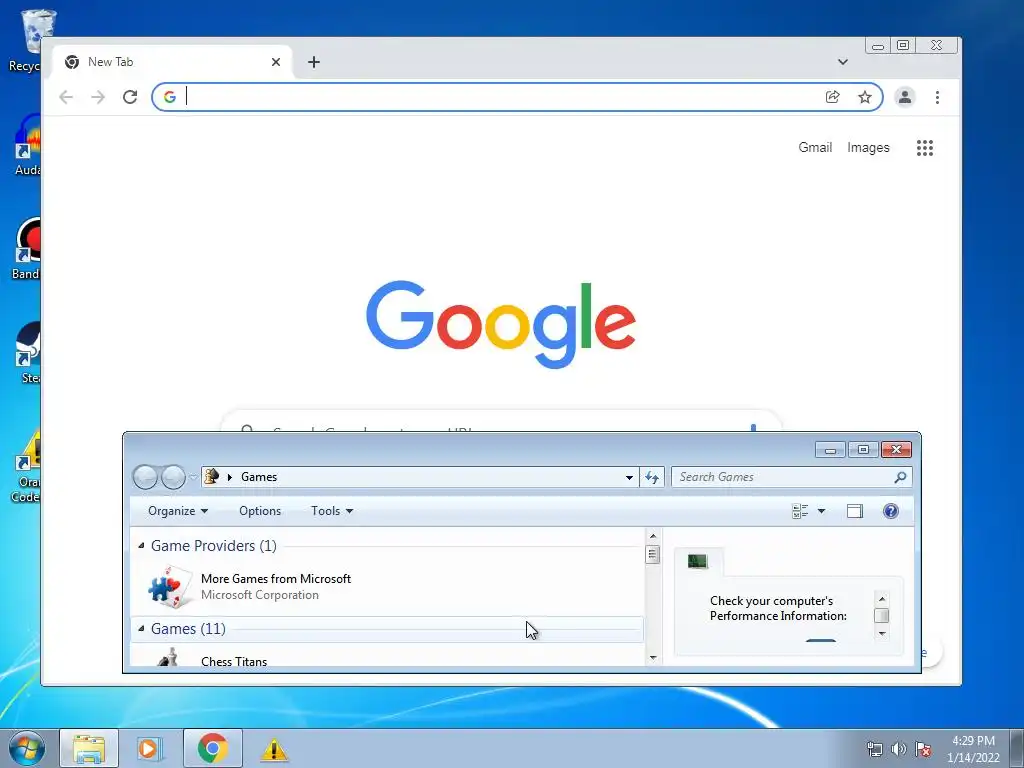Open breadcrumb arrow before Games
Image resolution: width=1024 pixels, height=768 pixels.
230,477
